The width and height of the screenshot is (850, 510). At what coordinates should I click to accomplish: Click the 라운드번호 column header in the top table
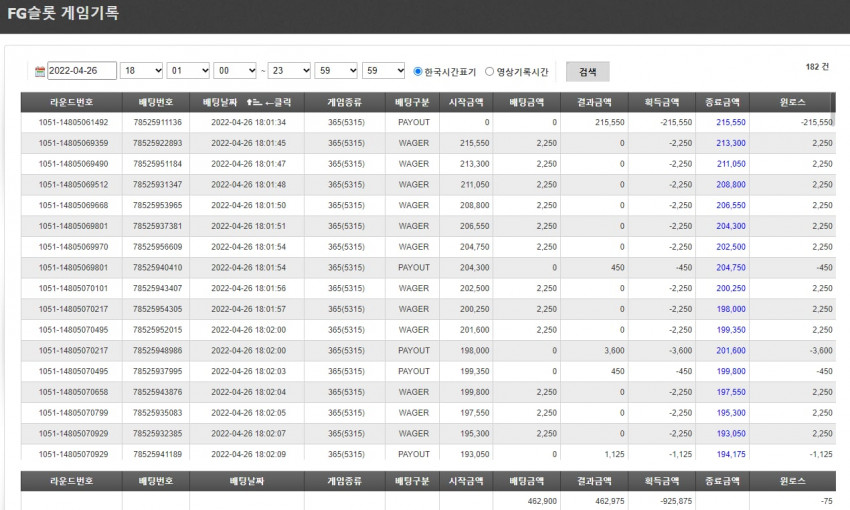tap(72, 102)
